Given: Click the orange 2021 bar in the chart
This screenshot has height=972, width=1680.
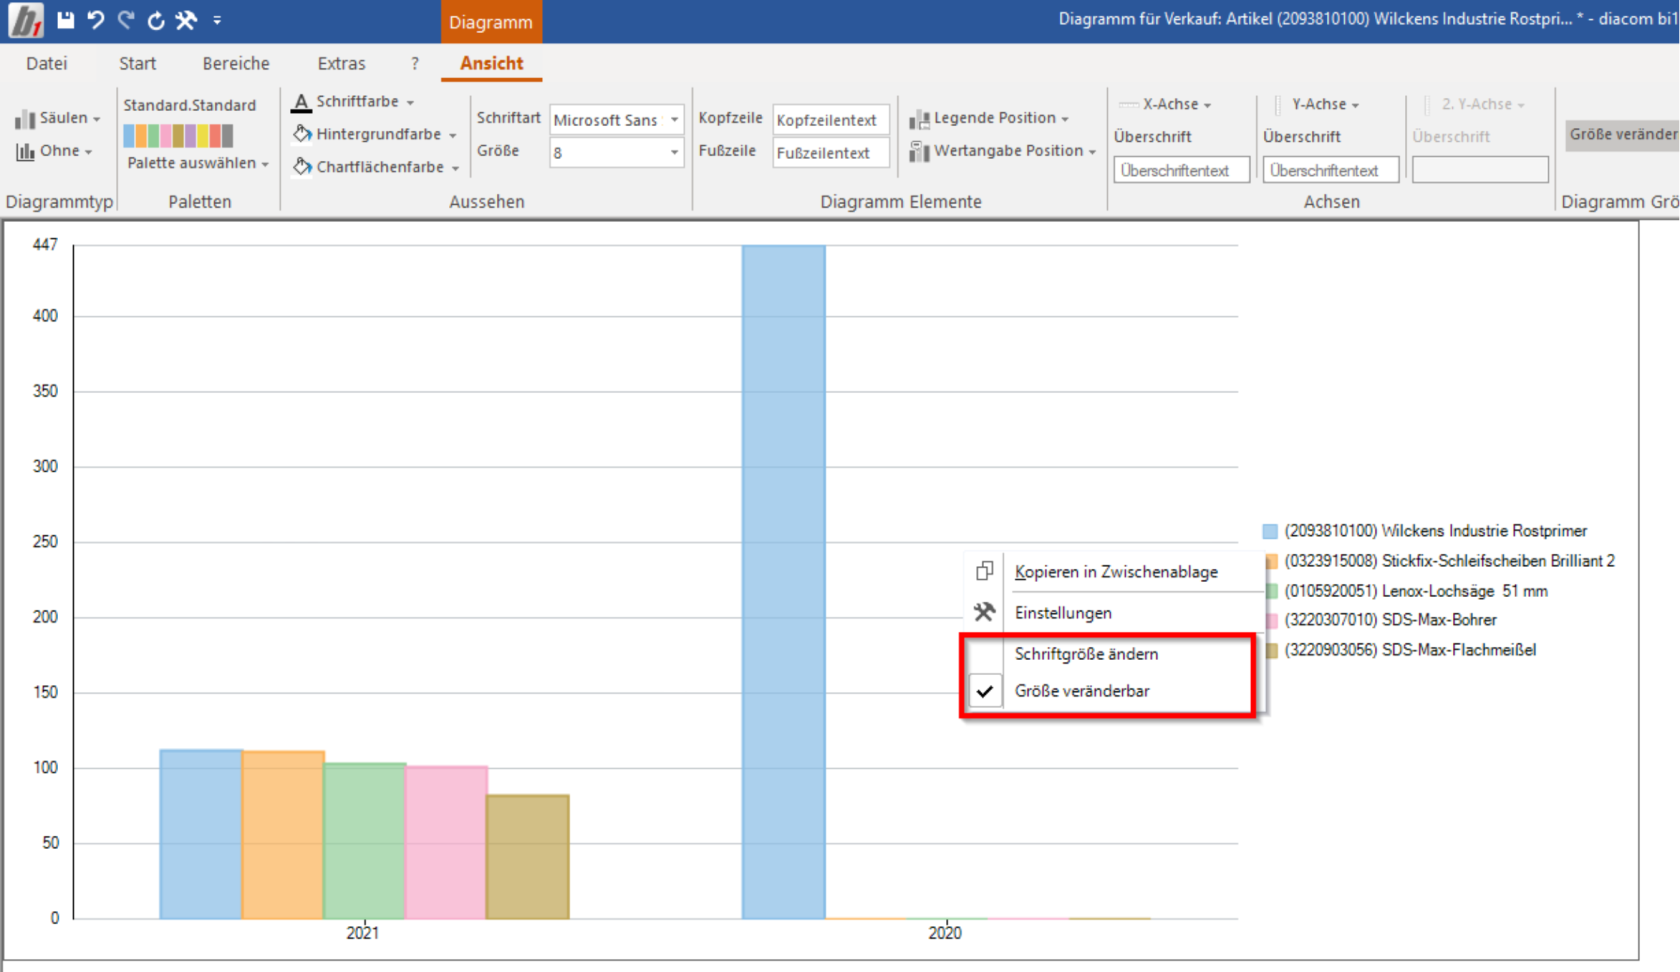Looking at the screenshot, I should coord(283,835).
